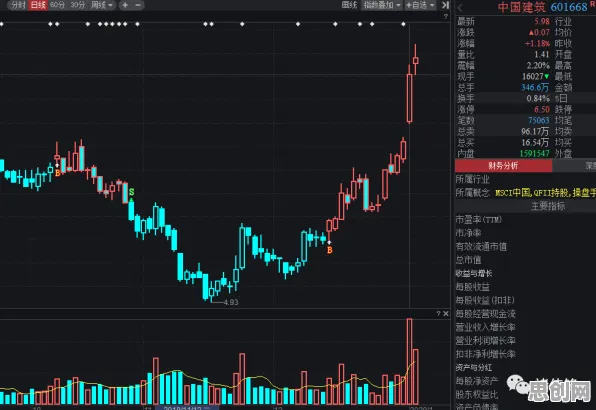
Task: Click the volume panel help question mark
Action: pos(438,313)
